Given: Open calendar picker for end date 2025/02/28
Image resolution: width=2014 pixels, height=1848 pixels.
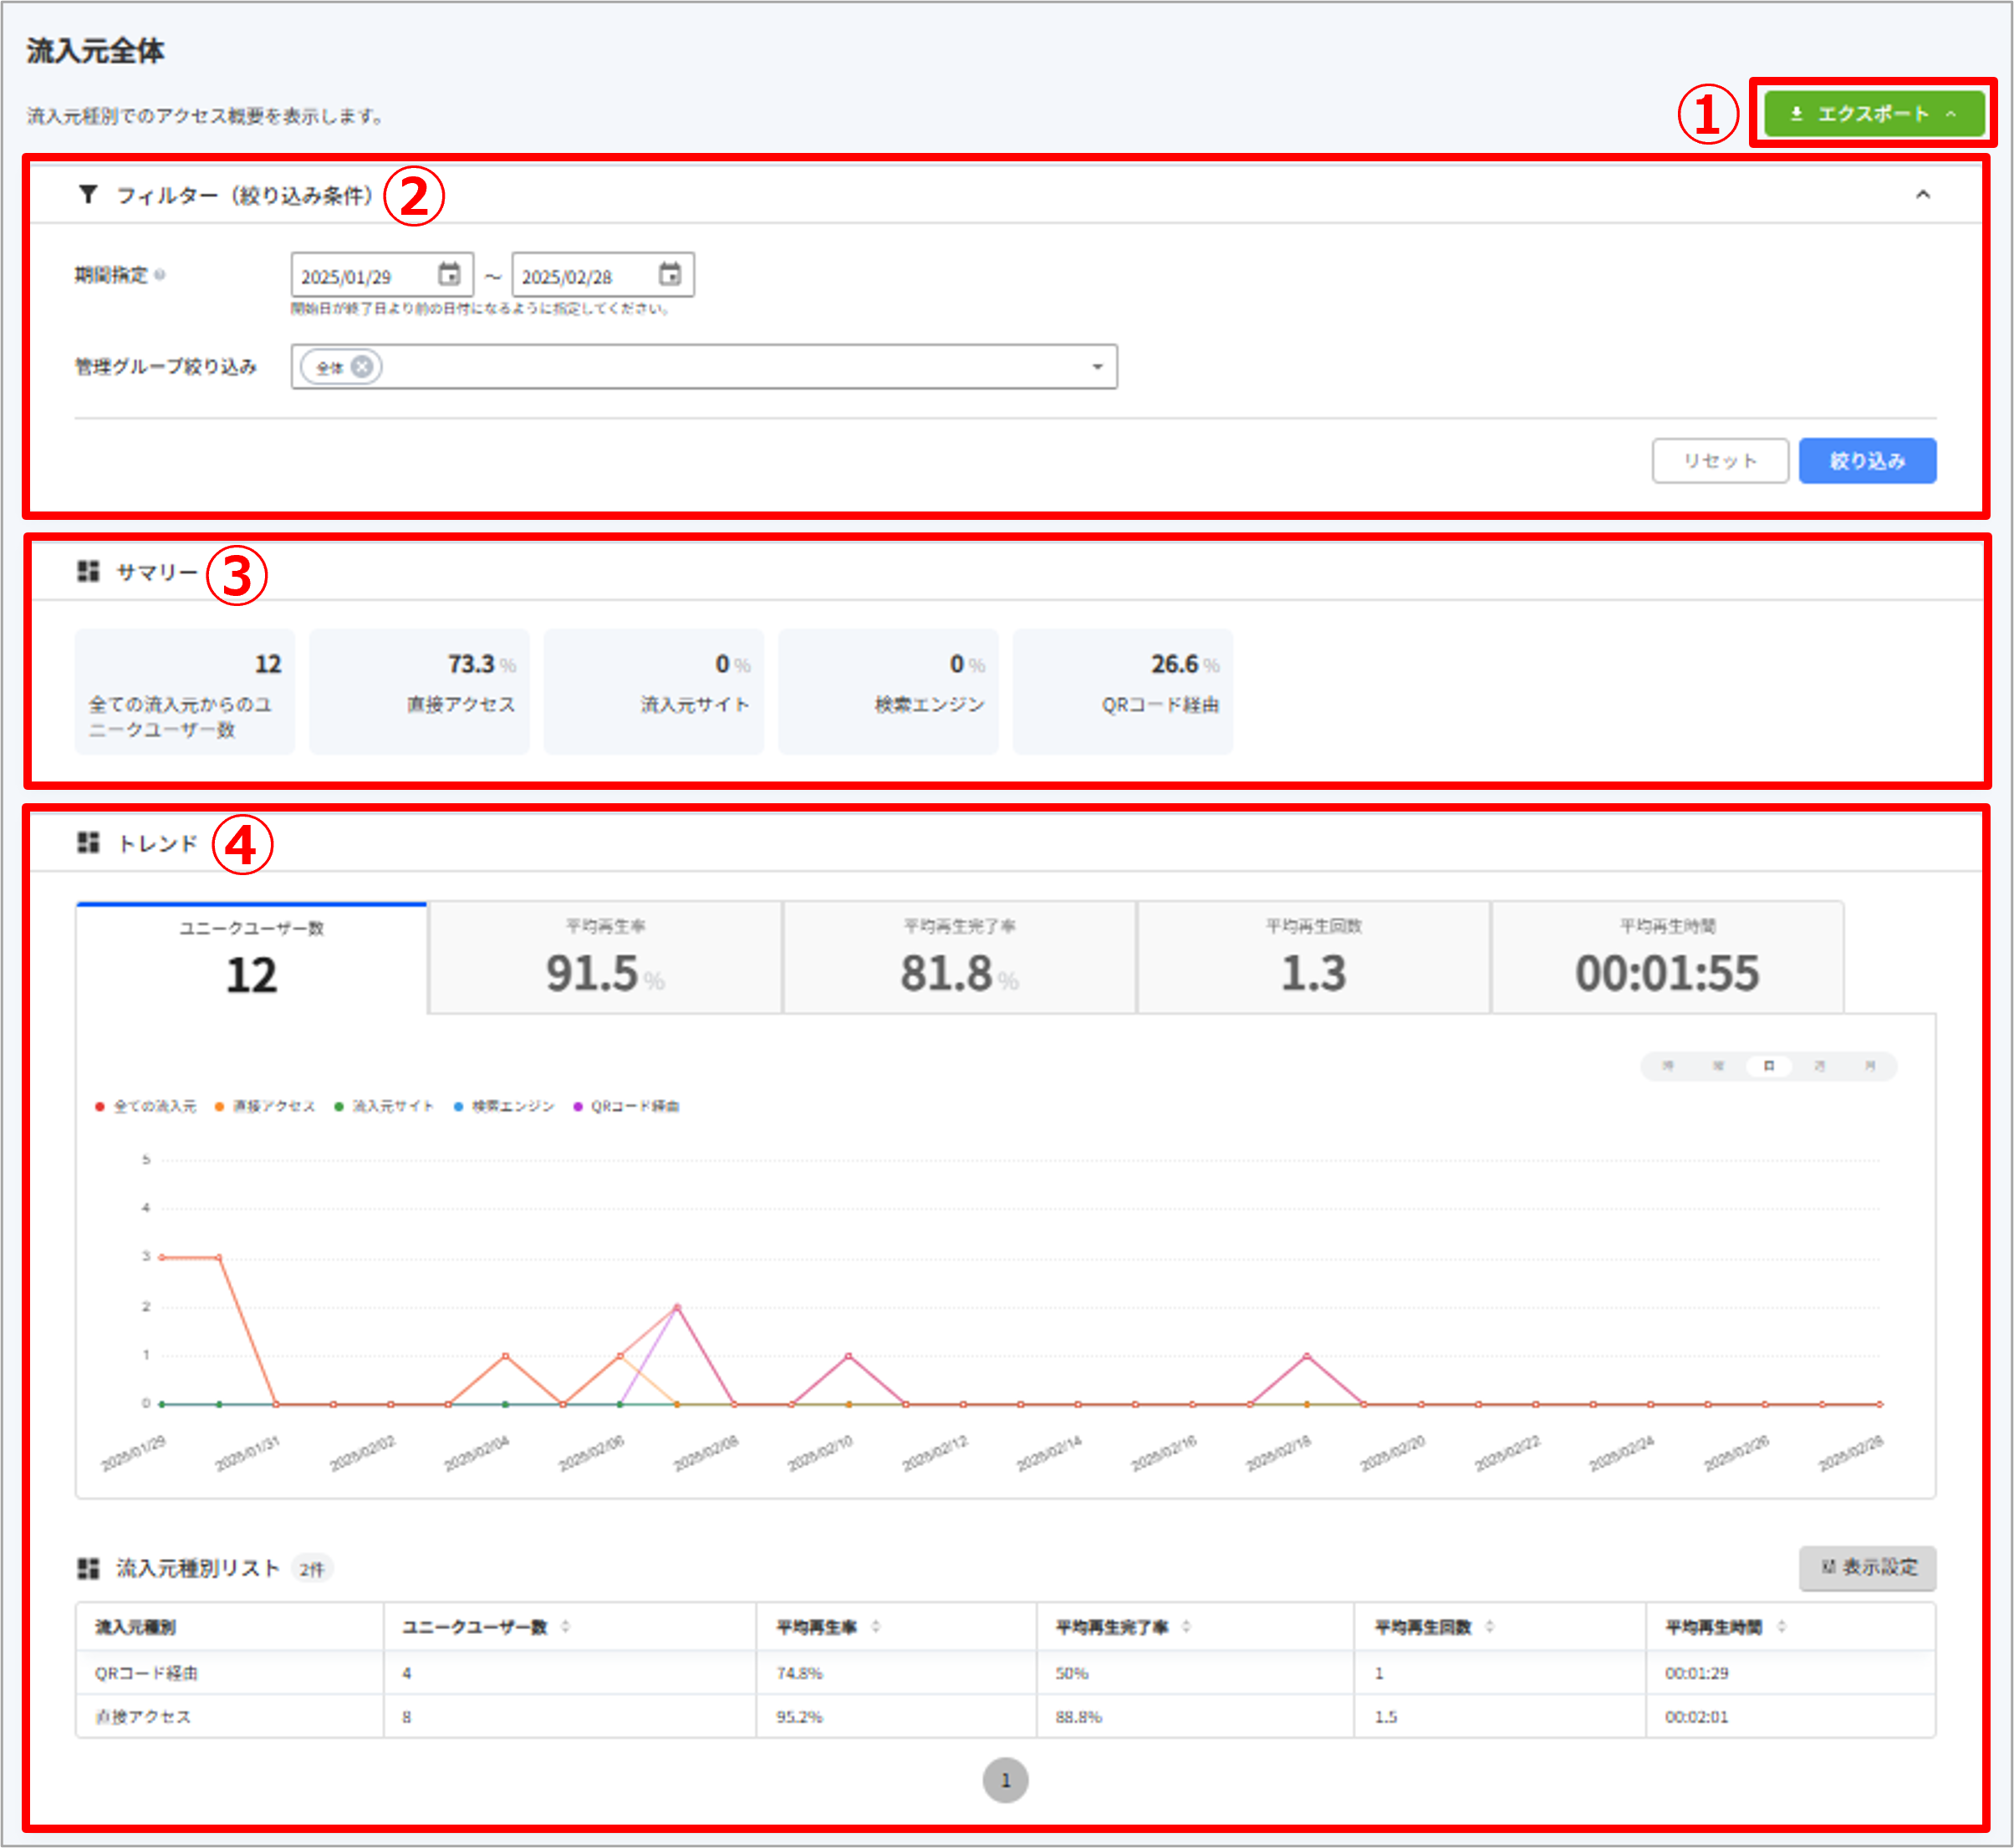Looking at the screenshot, I should coord(670,274).
